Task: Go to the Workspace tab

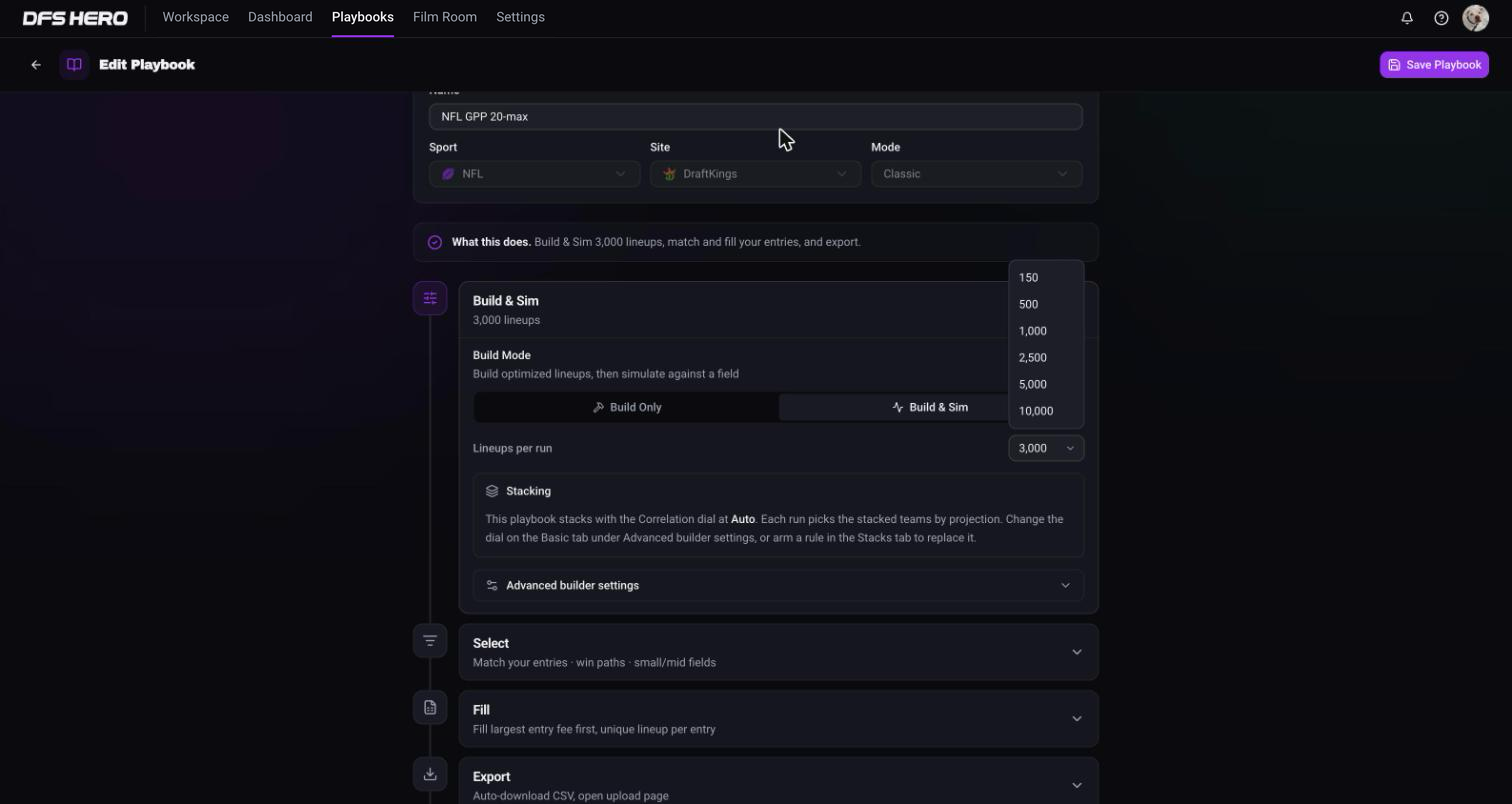Action: point(195,17)
